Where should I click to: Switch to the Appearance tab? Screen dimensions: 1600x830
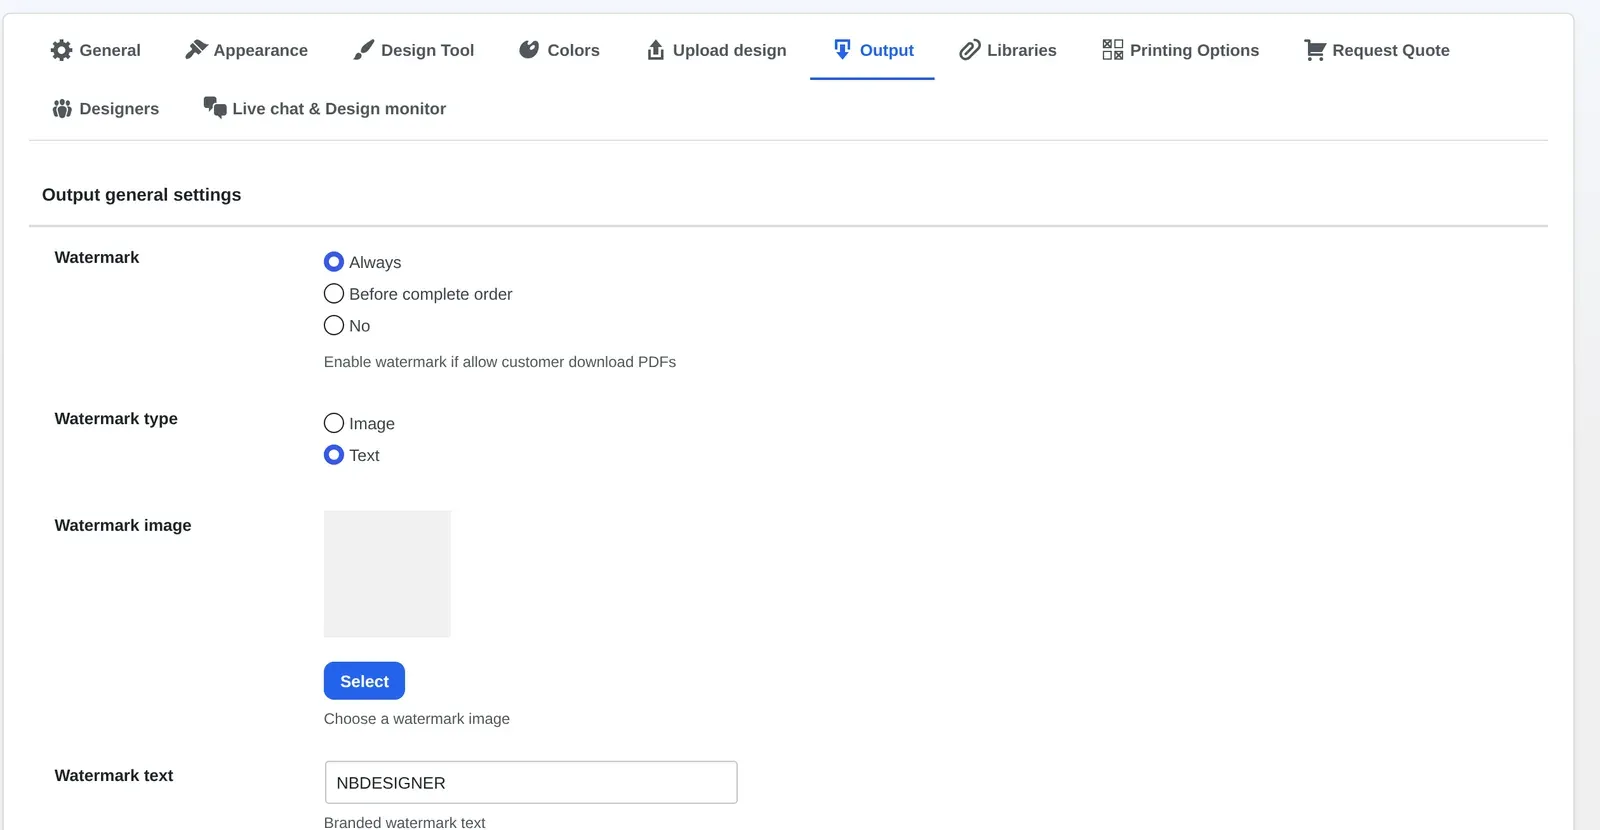pyautogui.click(x=247, y=50)
